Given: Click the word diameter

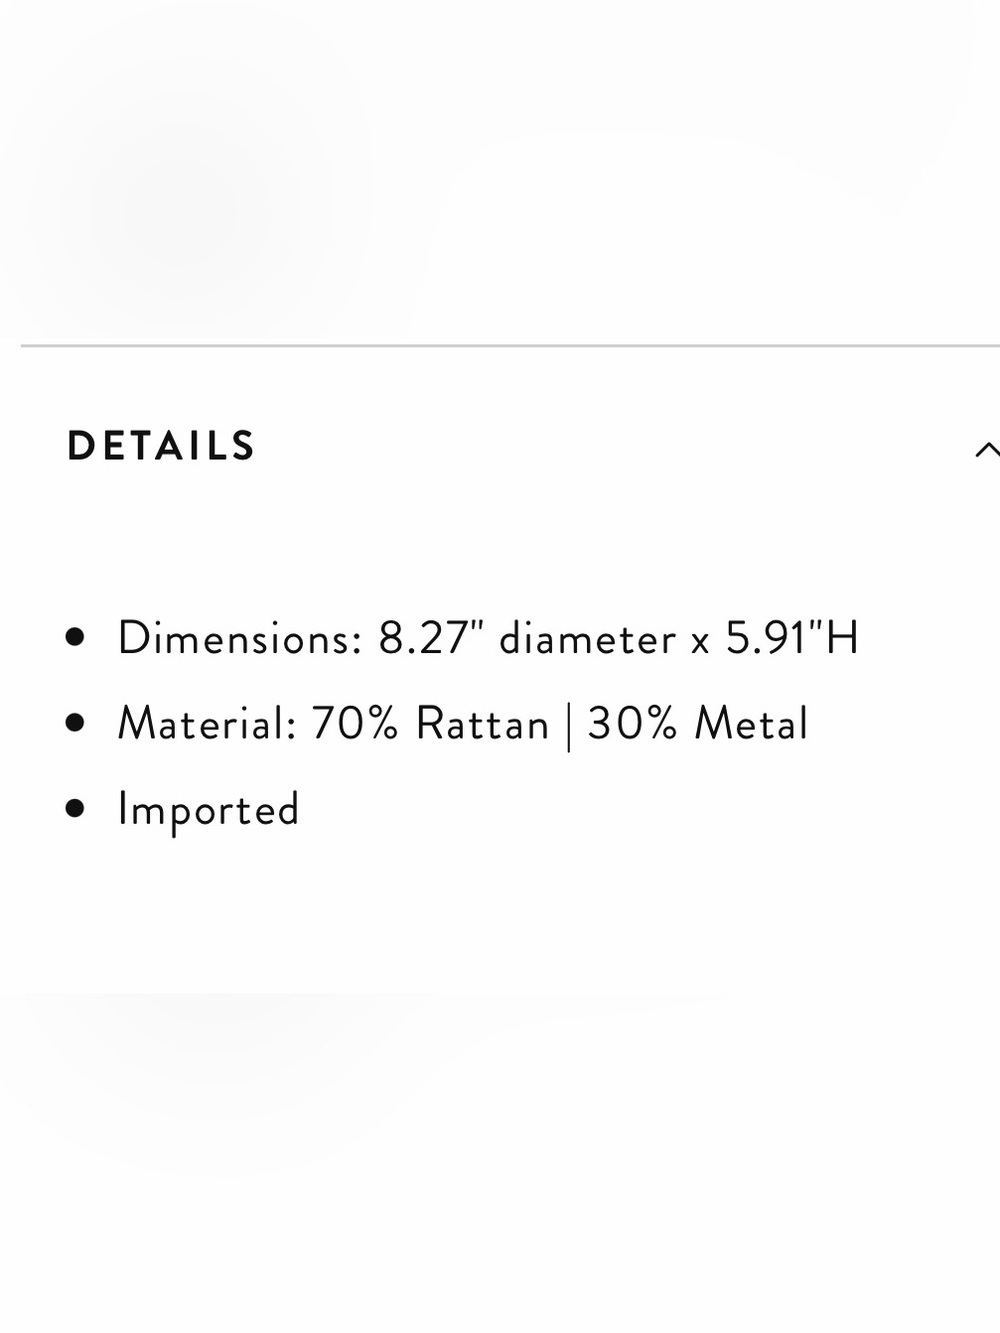Looking at the screenshot, I should (588, 638).
